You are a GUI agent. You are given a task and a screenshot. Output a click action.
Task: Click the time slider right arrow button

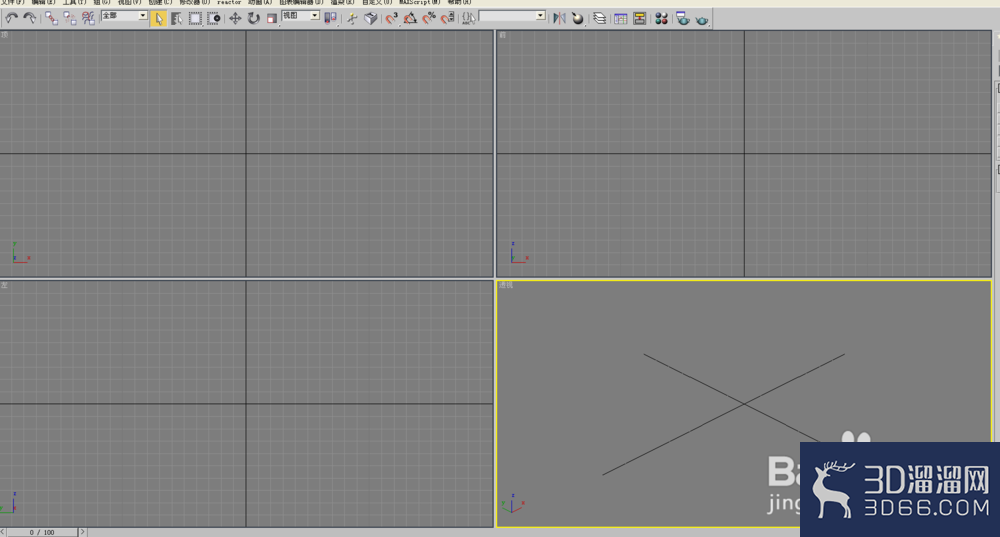82,532
